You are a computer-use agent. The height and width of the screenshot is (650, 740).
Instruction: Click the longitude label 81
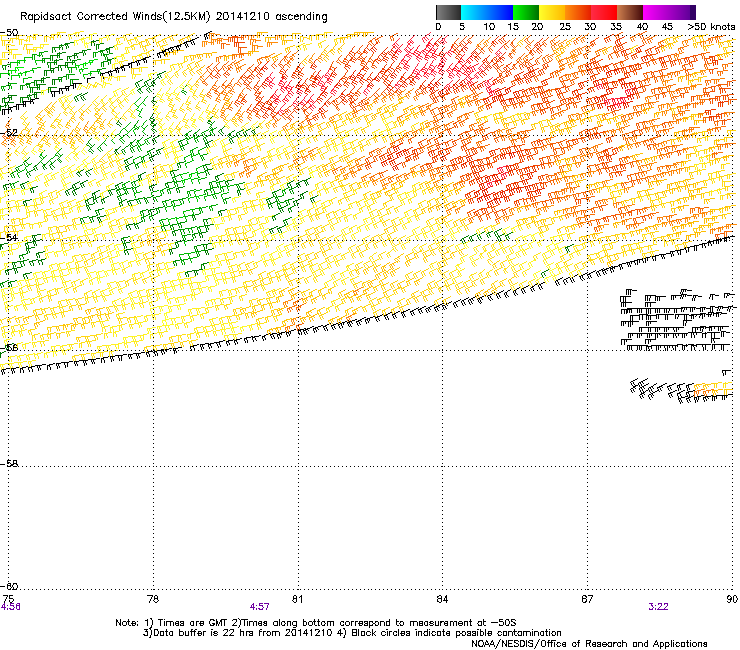[297, 599]
